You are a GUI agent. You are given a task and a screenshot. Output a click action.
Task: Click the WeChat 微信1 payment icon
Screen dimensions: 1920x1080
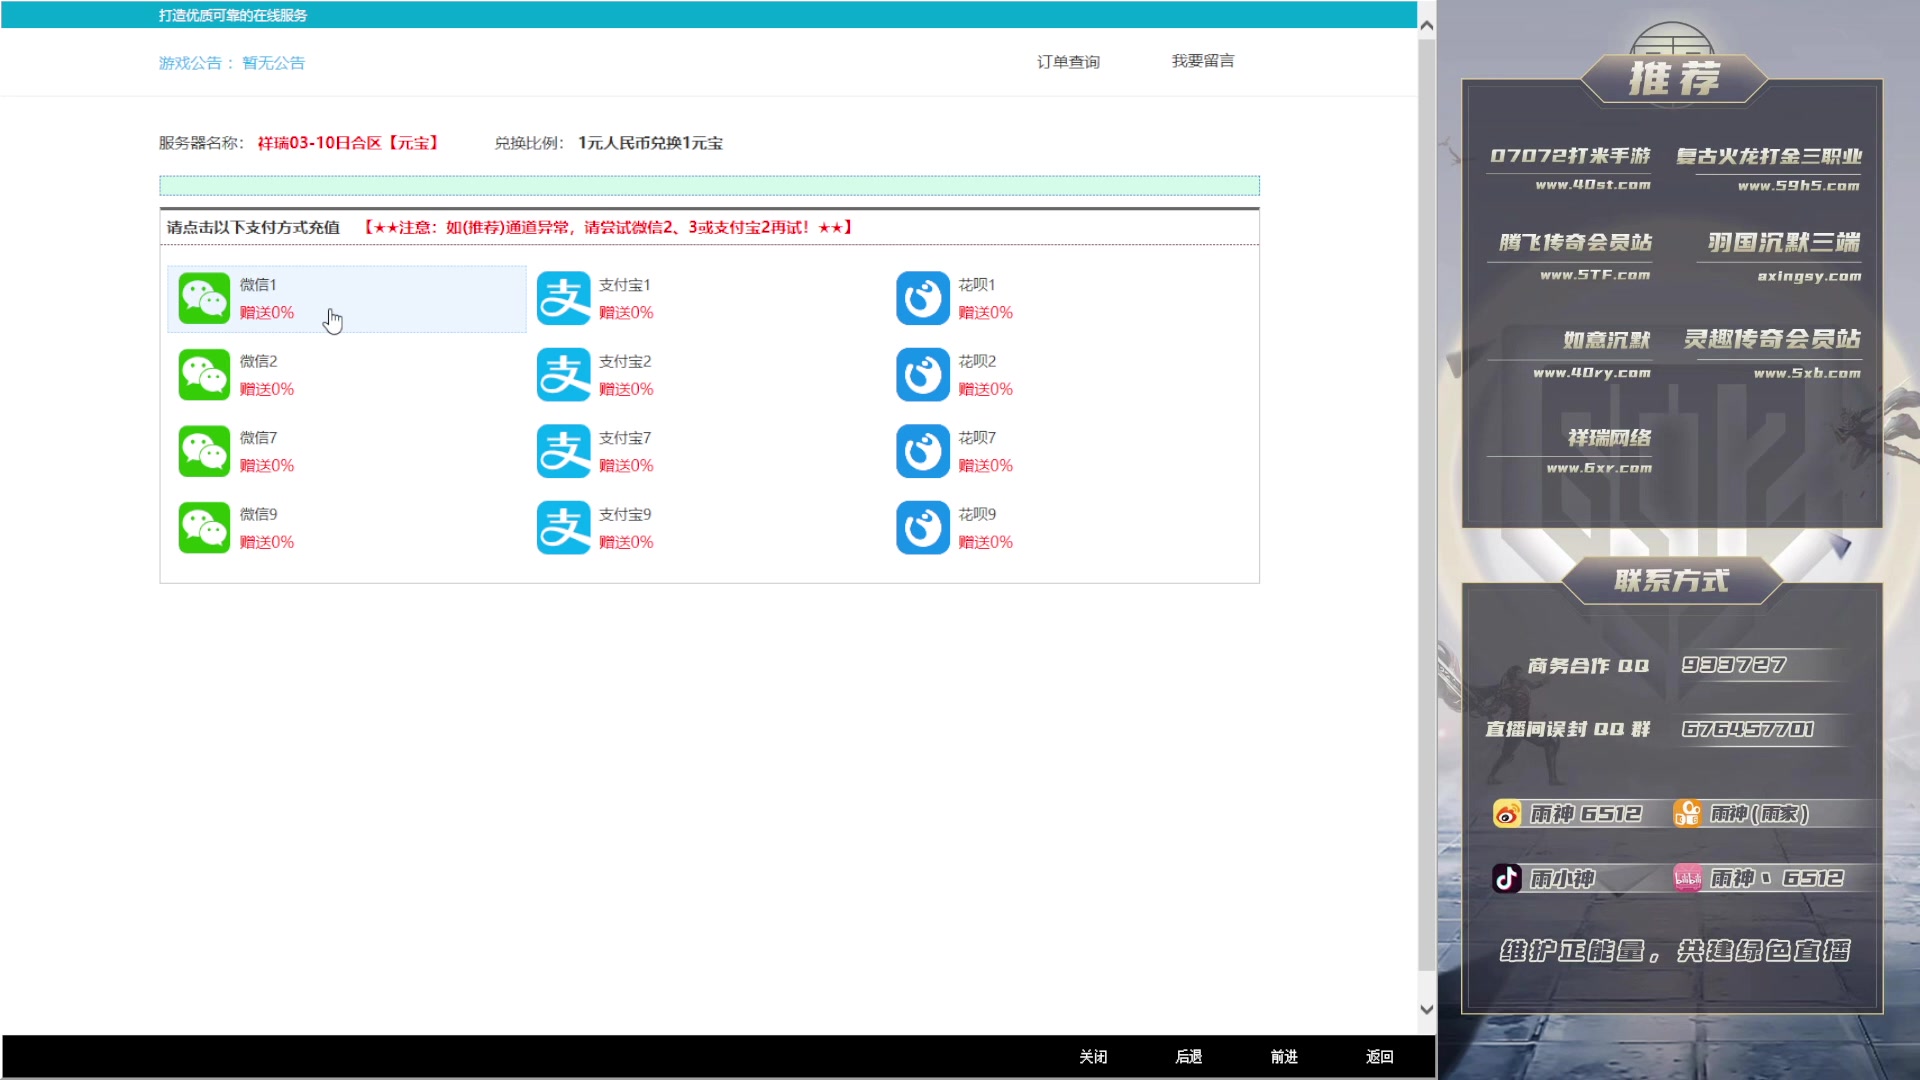(x=204, y=298)
